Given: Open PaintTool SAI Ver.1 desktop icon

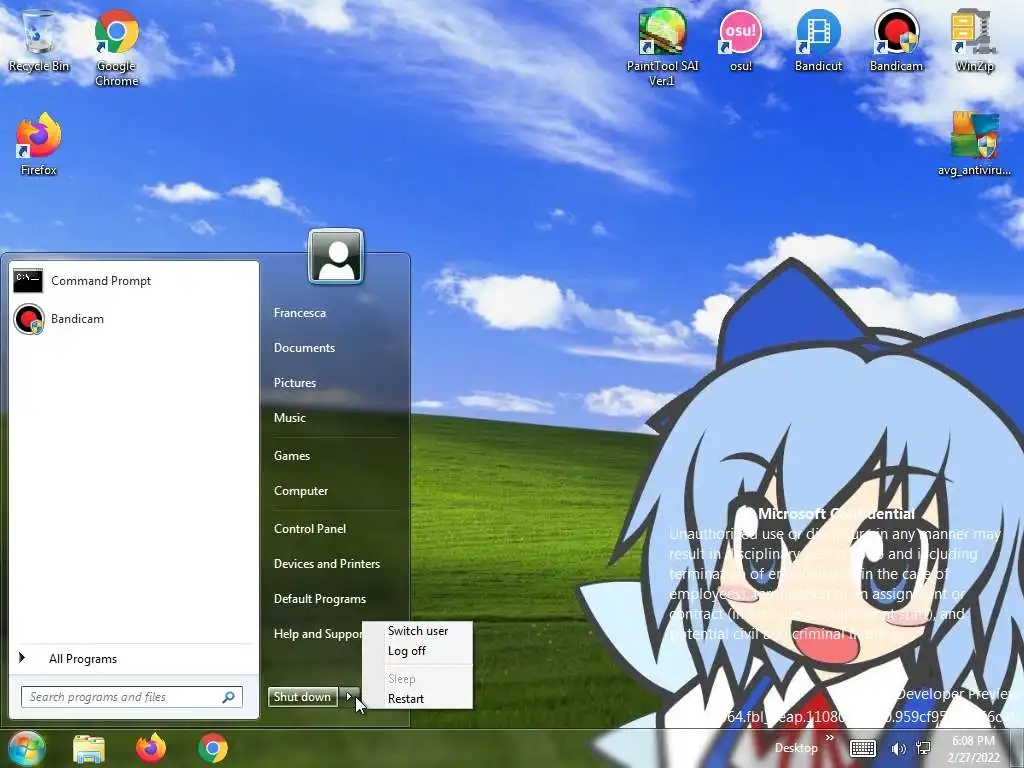Looking at the screenshot, I should pos(662,47).
